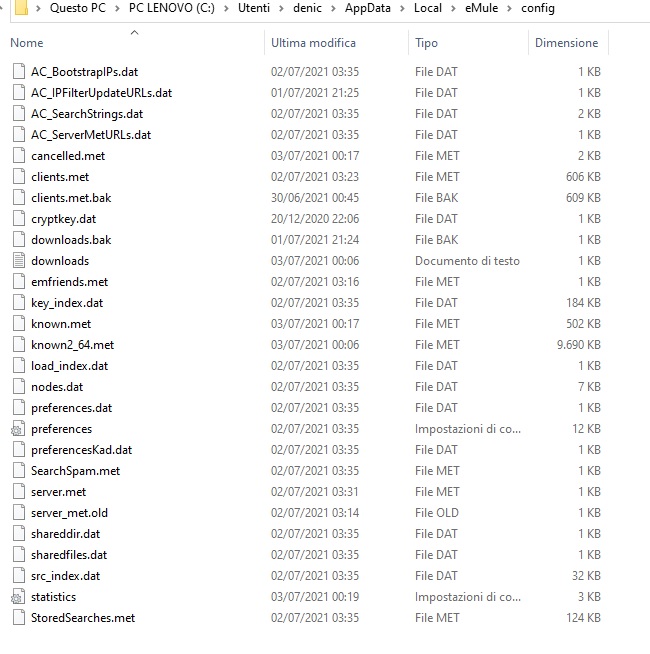This screenshot has width=650, height=654.
Task: Click the file icon next to preferences.dat
Action: click(19, 407)
